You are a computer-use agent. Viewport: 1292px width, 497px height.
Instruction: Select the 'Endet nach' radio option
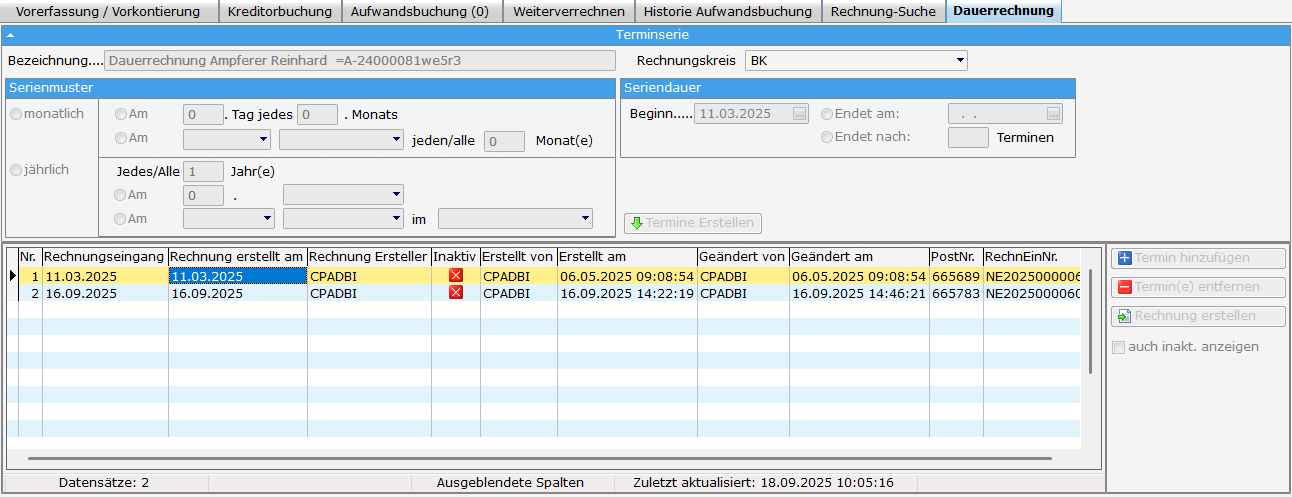coord(827,137)
